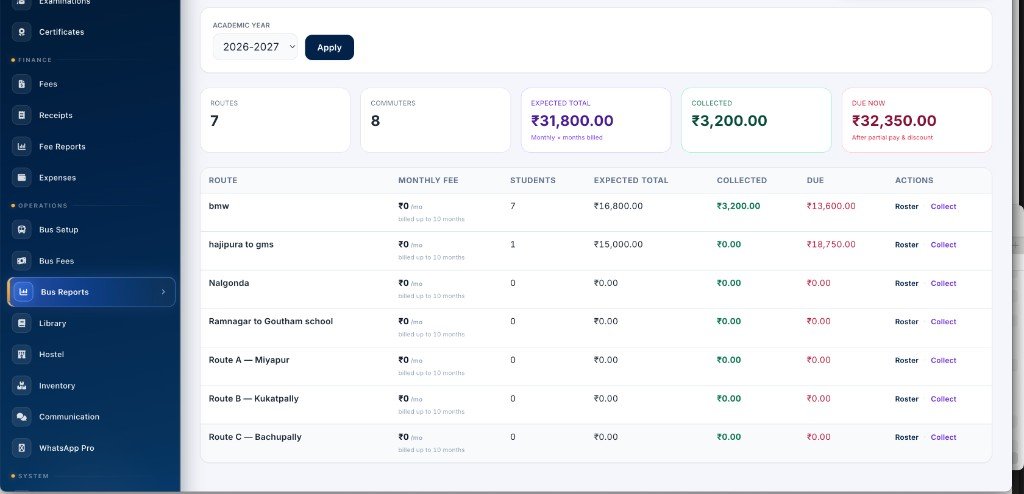1024x494 pixels.
Task: Open the Bus Fees icon
Action: pyautogui.click(x=22, y=261)
